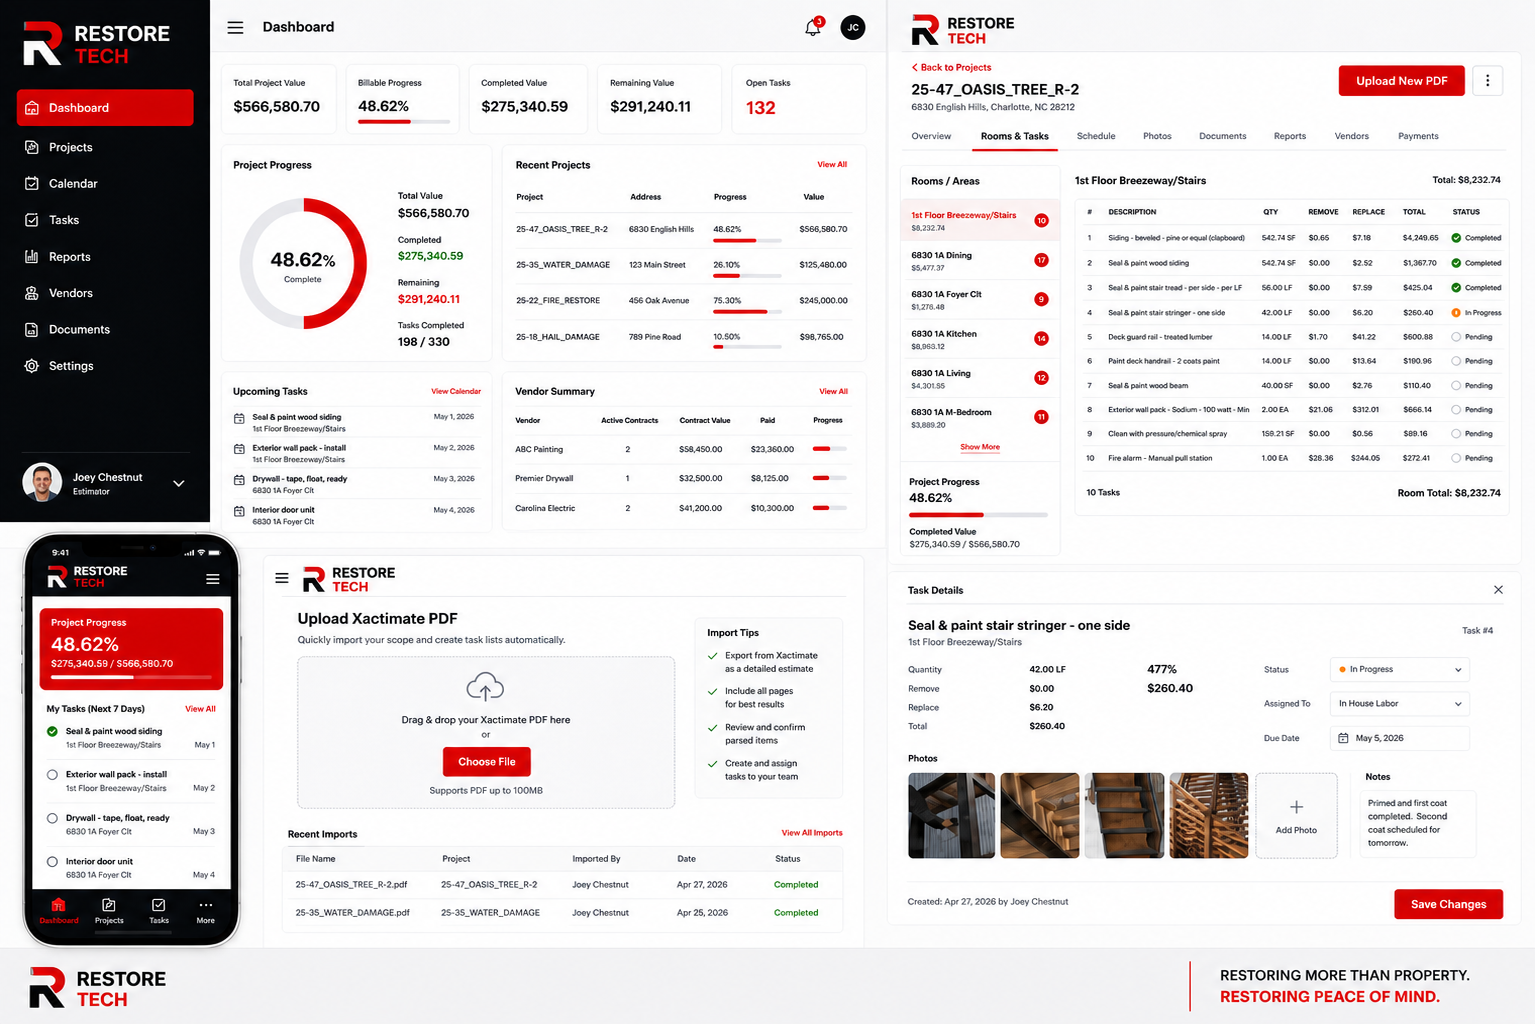
Task: Mark Interior door unit task complete on phone
Action: (x=52, y=862)
